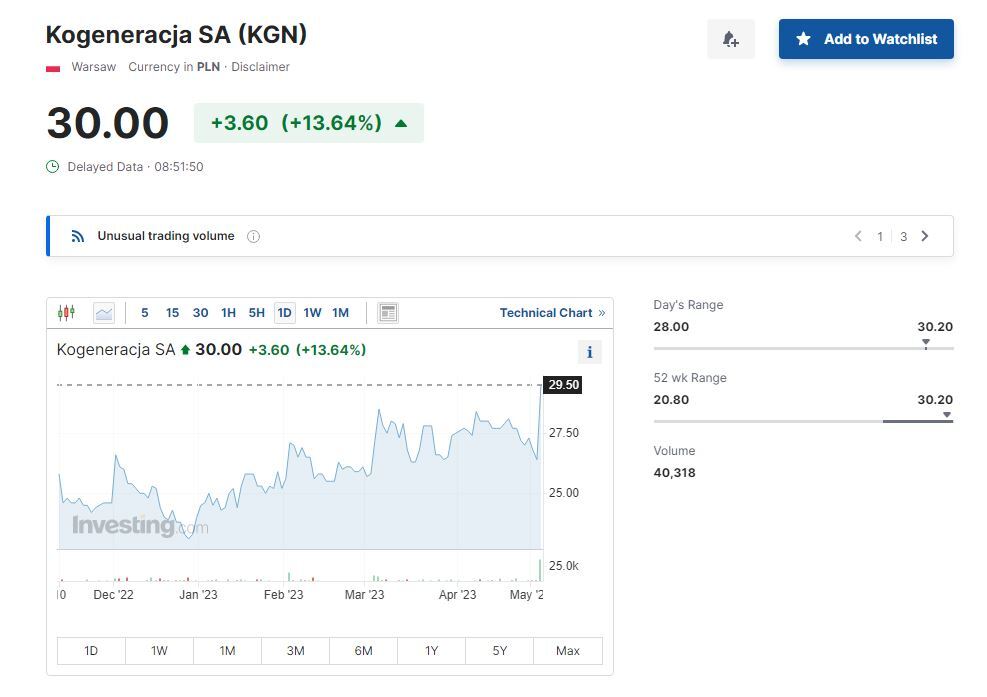Viewport: 987px width, 697px height.
Task: Click the create alert bell icon
Action: (730, 39)
